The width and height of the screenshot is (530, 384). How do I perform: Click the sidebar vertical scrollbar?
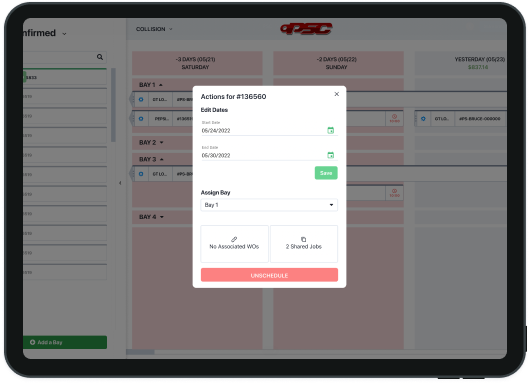[113, 105]
